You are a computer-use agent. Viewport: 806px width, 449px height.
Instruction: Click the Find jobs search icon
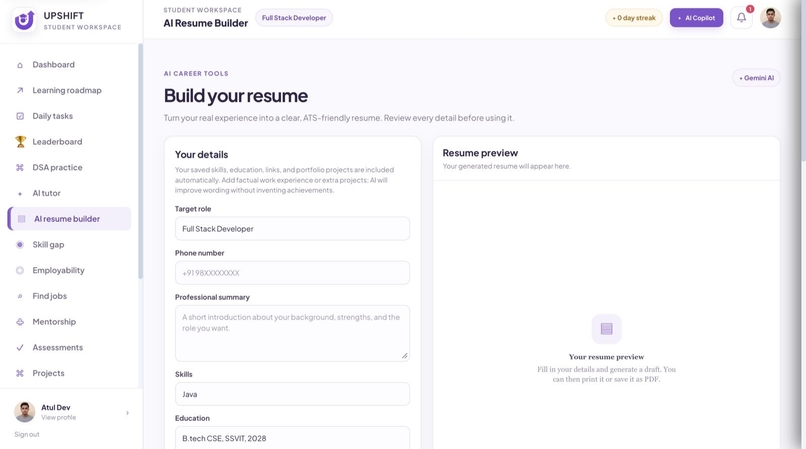pos(20,296)
